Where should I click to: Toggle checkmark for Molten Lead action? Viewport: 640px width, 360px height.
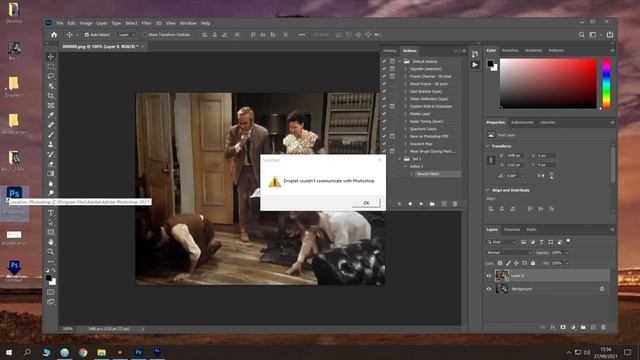[384, 114]
